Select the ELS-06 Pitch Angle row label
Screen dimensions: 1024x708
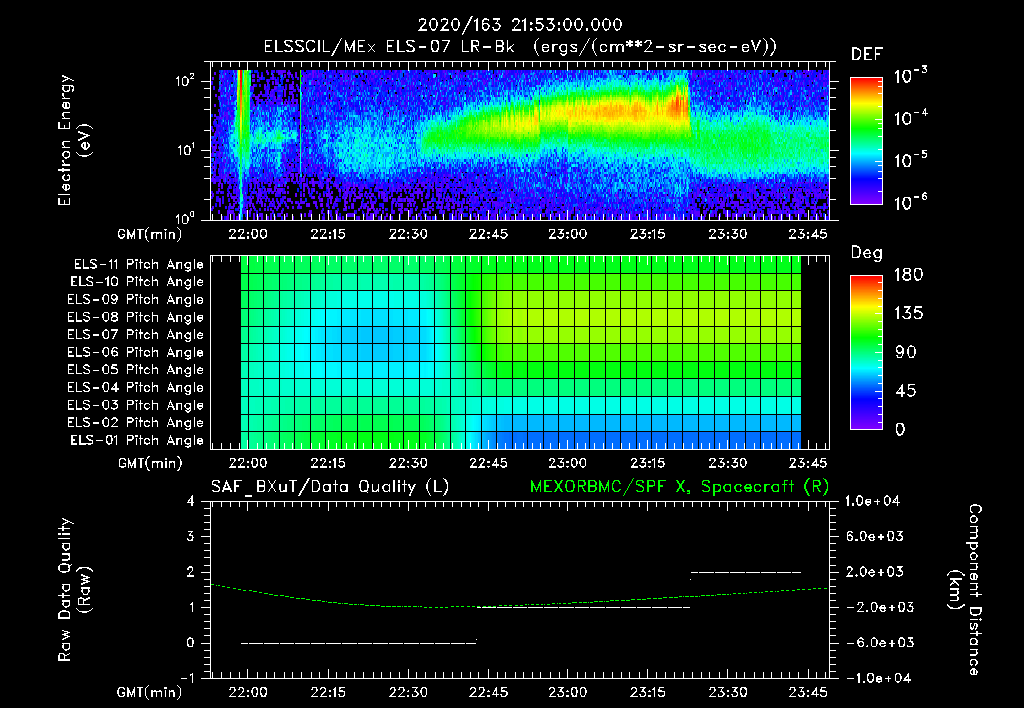coord(136,352)
